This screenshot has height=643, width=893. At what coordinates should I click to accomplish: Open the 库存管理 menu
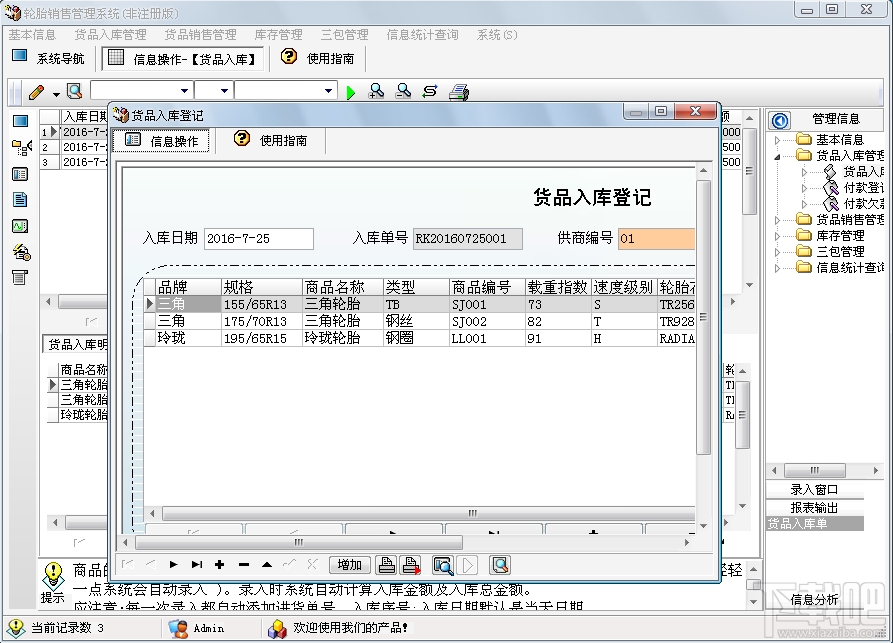click(278, 35)
